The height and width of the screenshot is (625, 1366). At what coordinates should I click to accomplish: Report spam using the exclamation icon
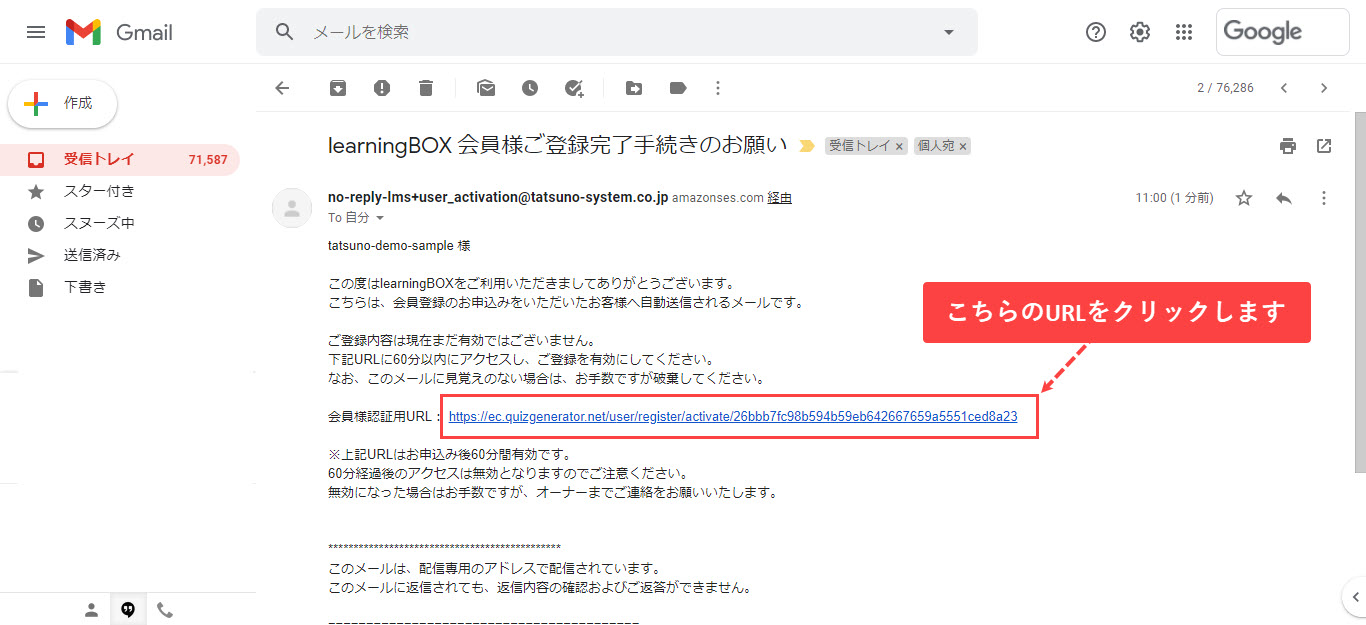[382, 88]
